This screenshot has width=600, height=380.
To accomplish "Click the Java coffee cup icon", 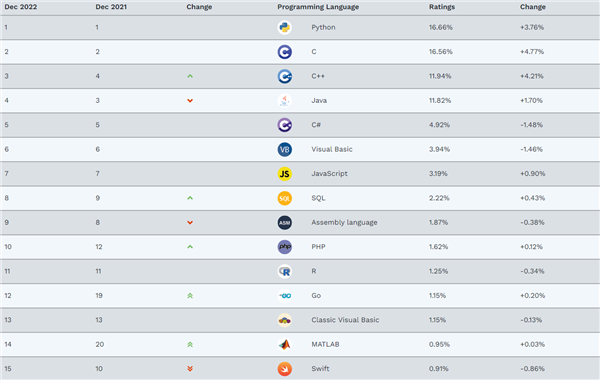I will [x=284, y=101].
